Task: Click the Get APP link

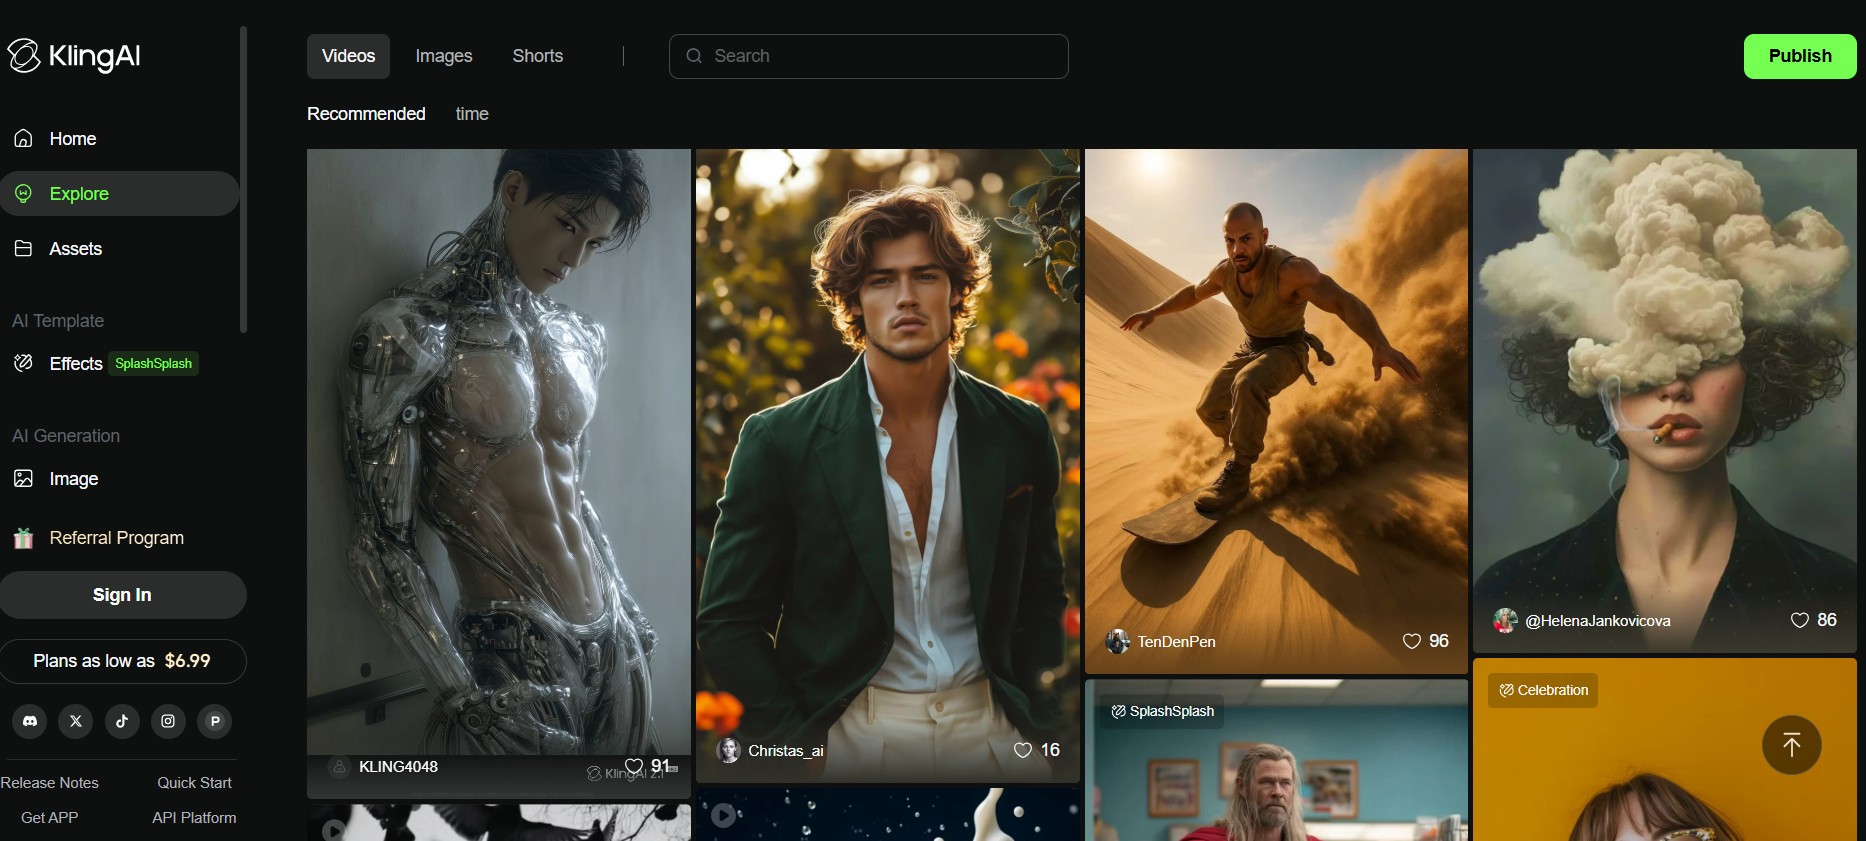Action: pyautogui.click(x=50, y=818)
